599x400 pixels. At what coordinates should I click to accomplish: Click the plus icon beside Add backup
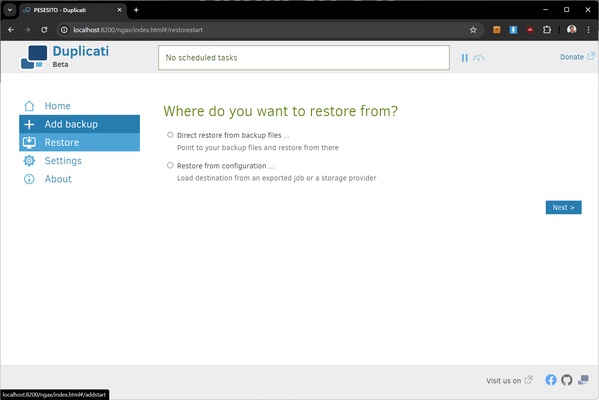[x=29, y=124]
